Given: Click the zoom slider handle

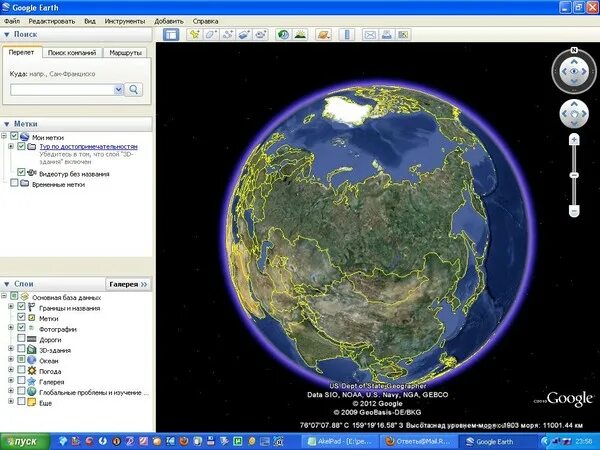Looking at the screenshot, I should (x=574, y=175).
